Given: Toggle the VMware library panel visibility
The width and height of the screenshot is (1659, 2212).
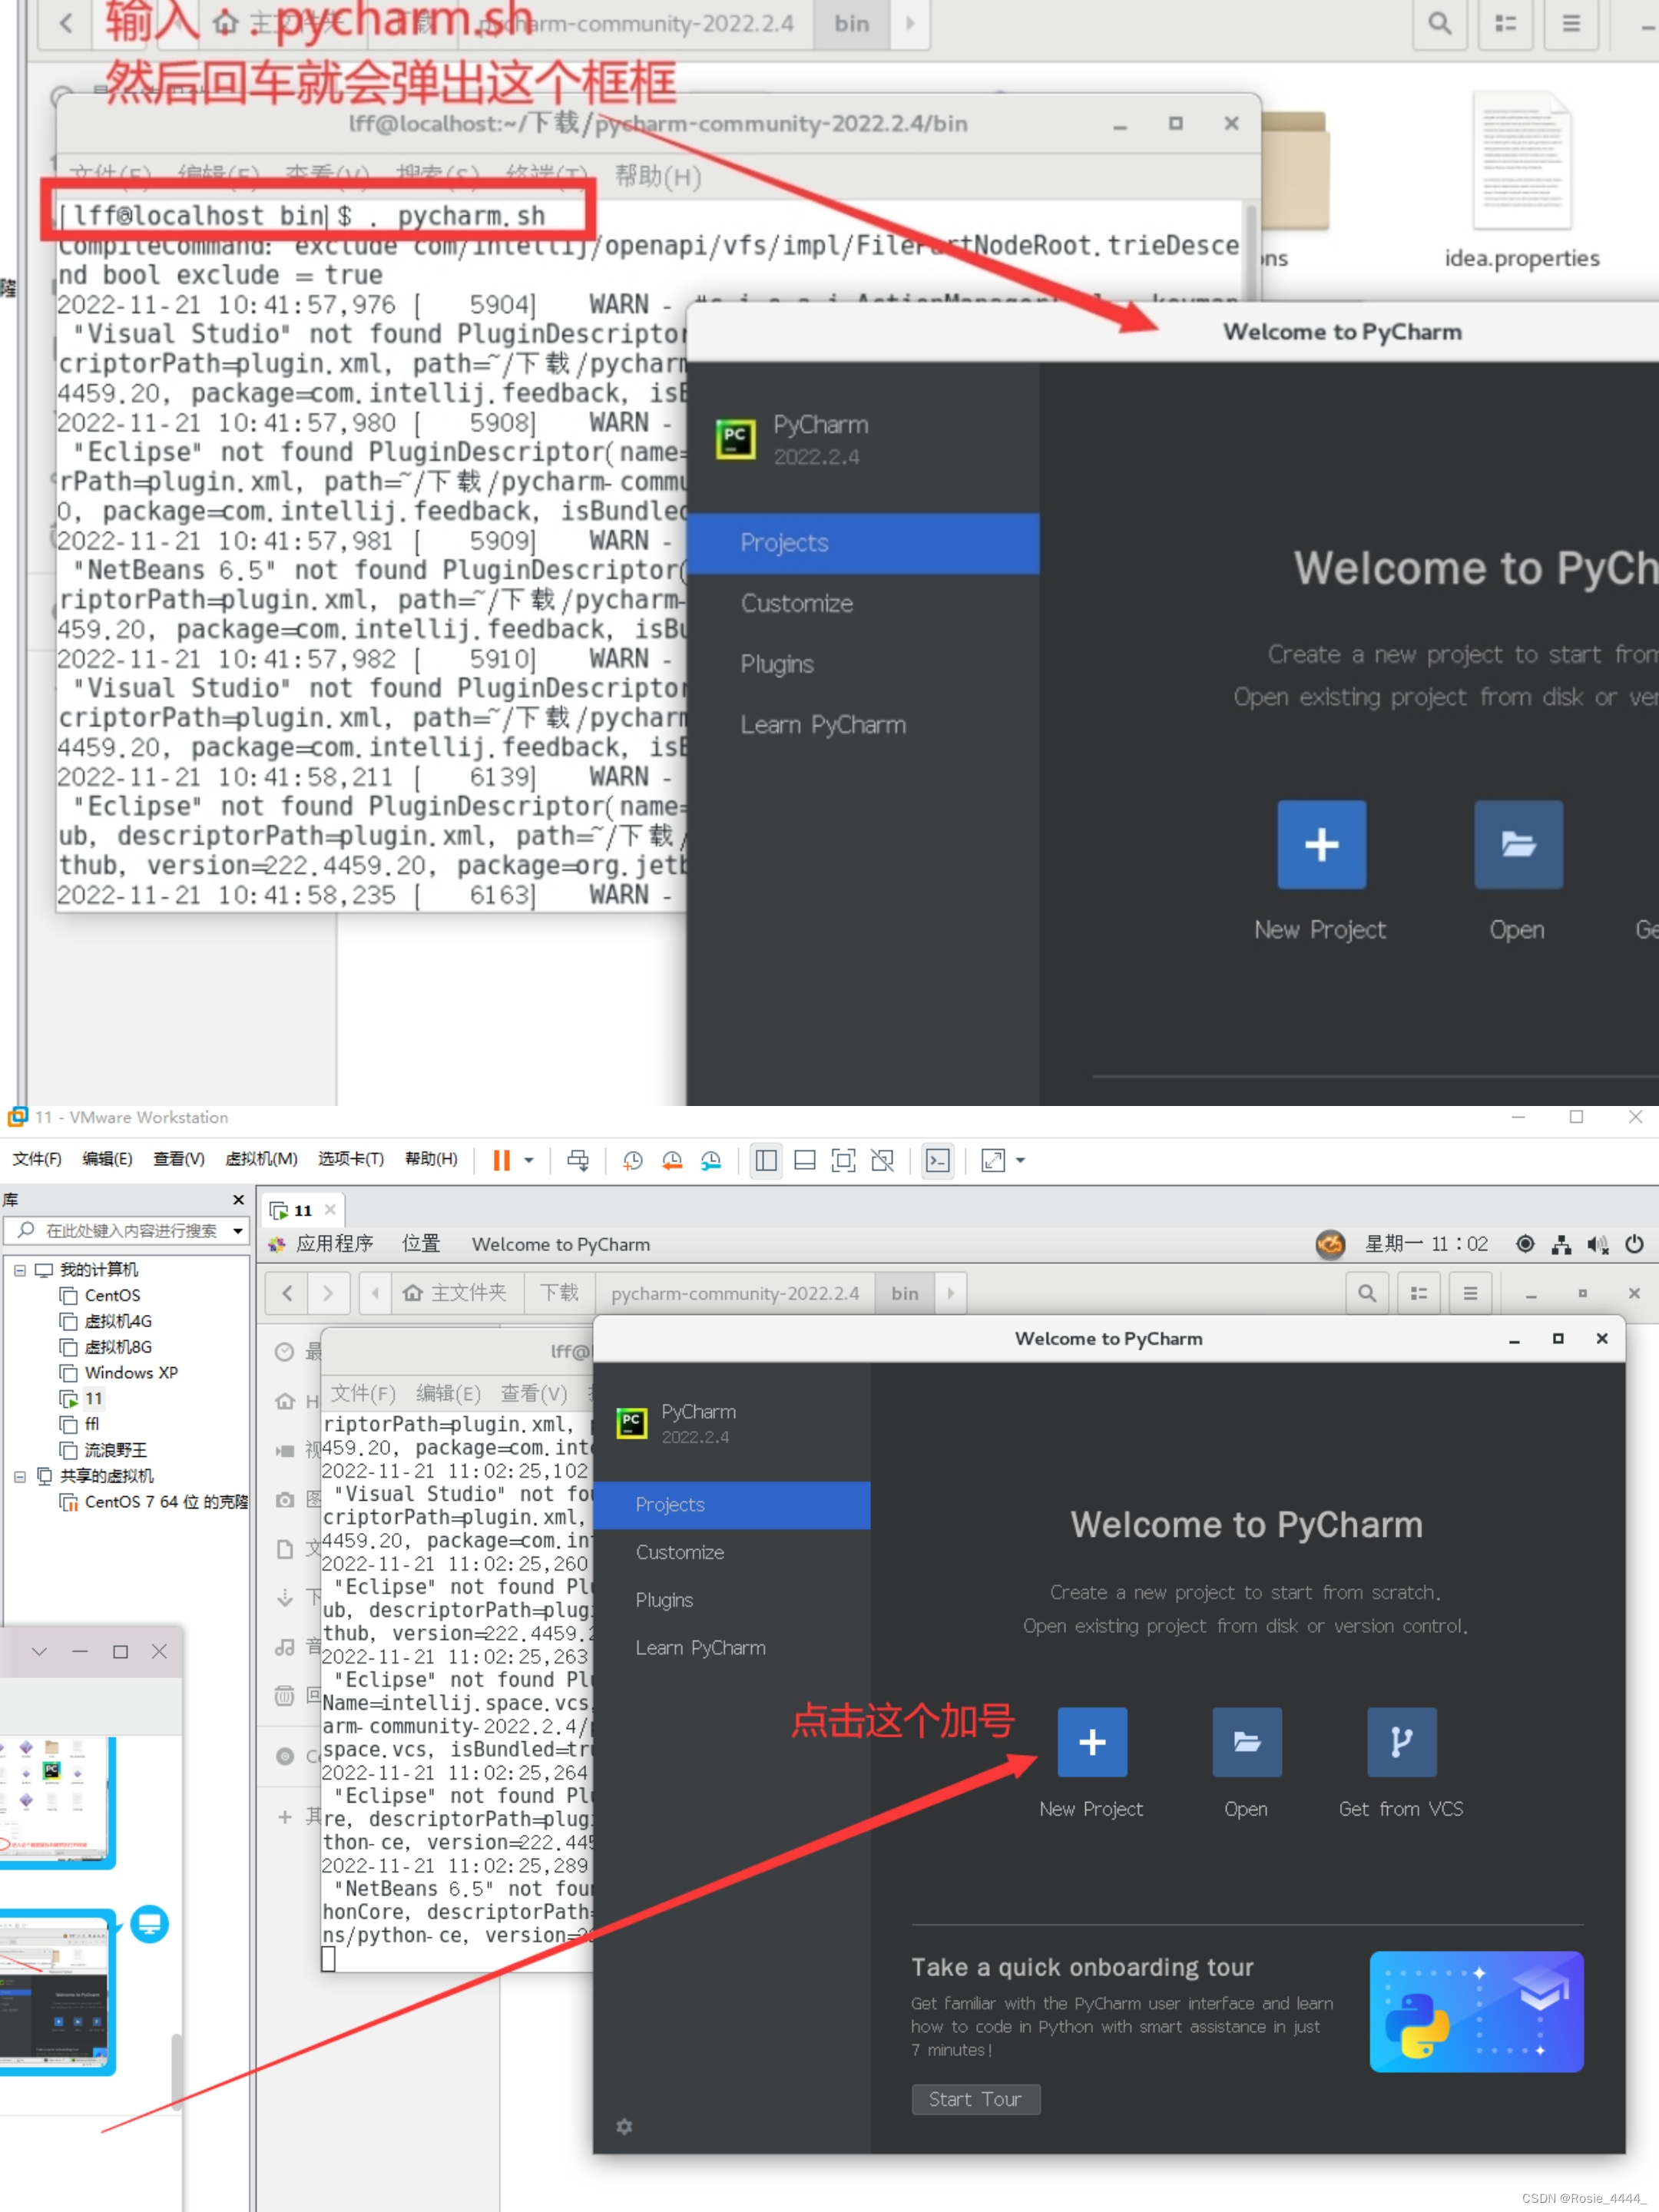Looking at the screenshot, I should [766, 1160].
